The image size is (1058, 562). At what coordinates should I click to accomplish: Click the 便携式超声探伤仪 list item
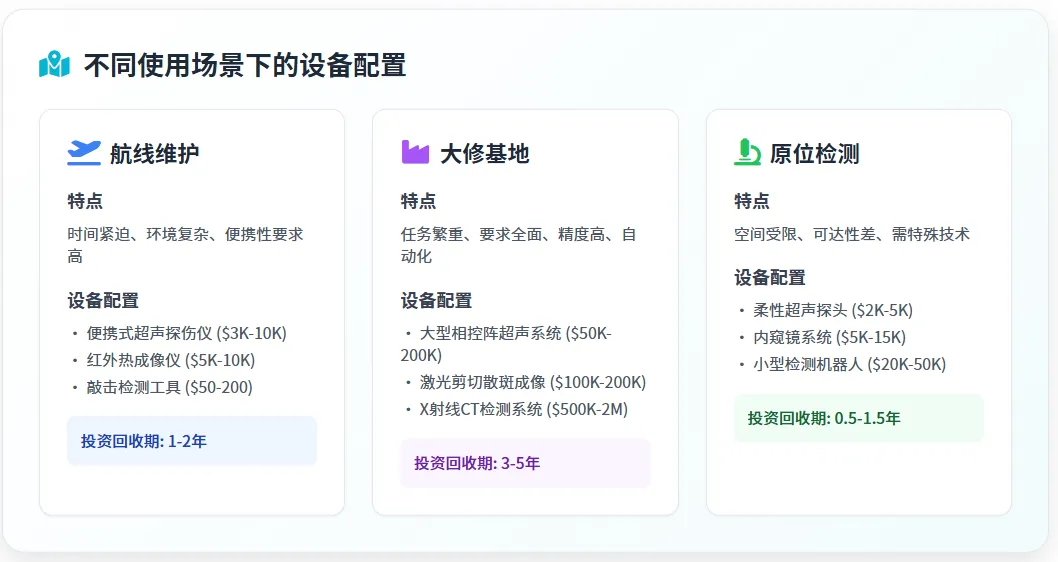tap(187, 333)
